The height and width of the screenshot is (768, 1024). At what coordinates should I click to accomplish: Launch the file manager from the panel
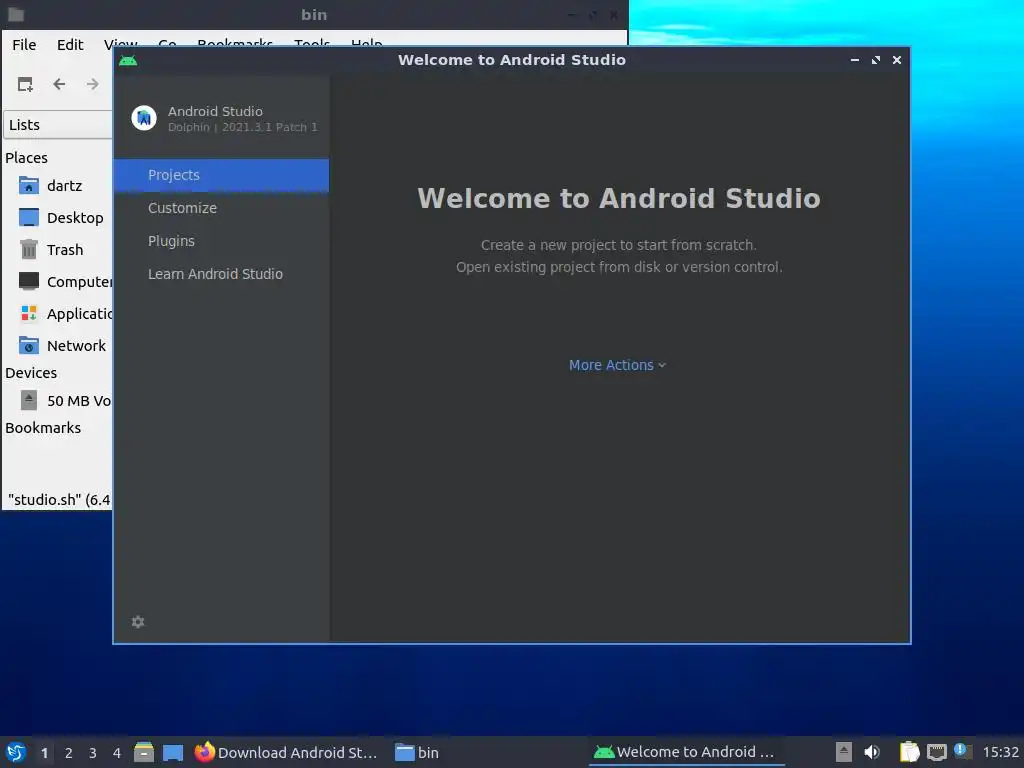144,752
